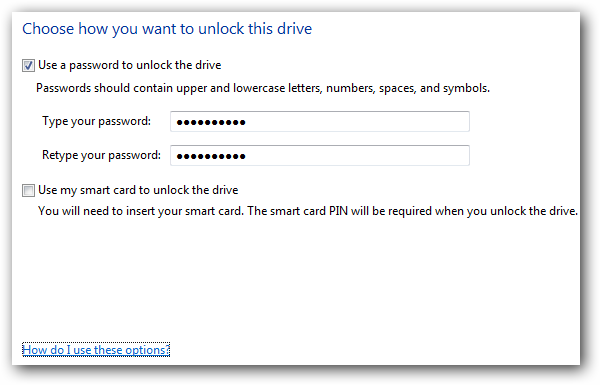
Task: Click the word "drive" in the dialog heading
Action: [295, 29]
